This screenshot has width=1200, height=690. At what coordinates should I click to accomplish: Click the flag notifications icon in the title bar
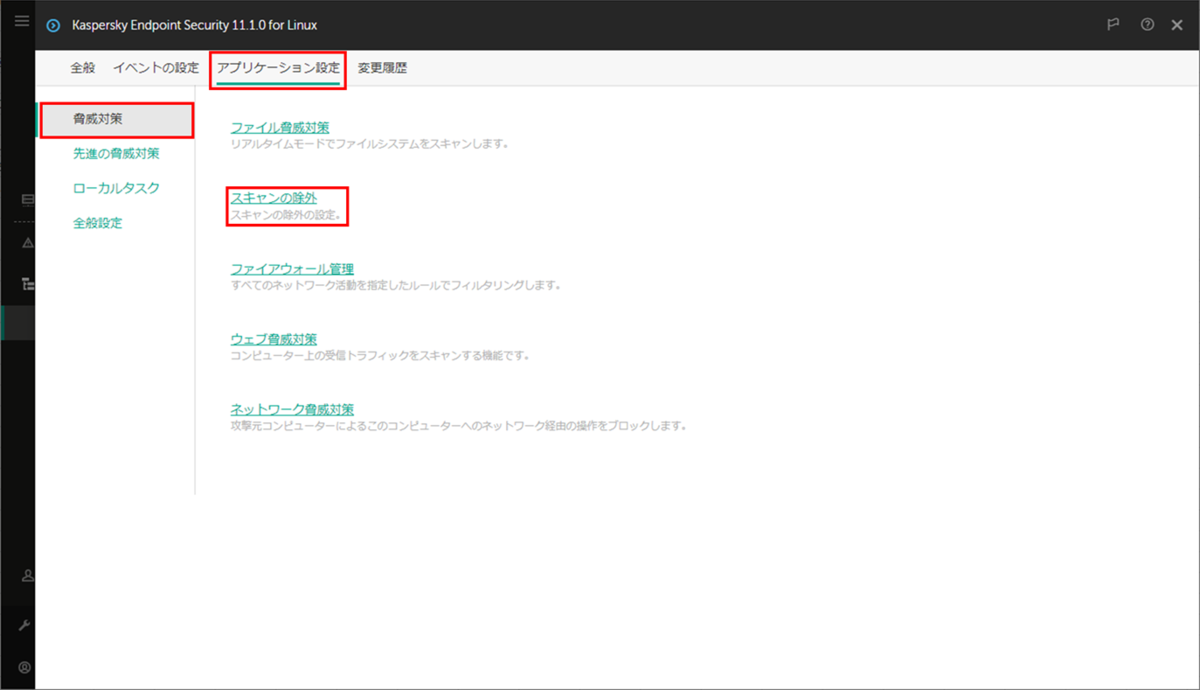pos(1113,25)
